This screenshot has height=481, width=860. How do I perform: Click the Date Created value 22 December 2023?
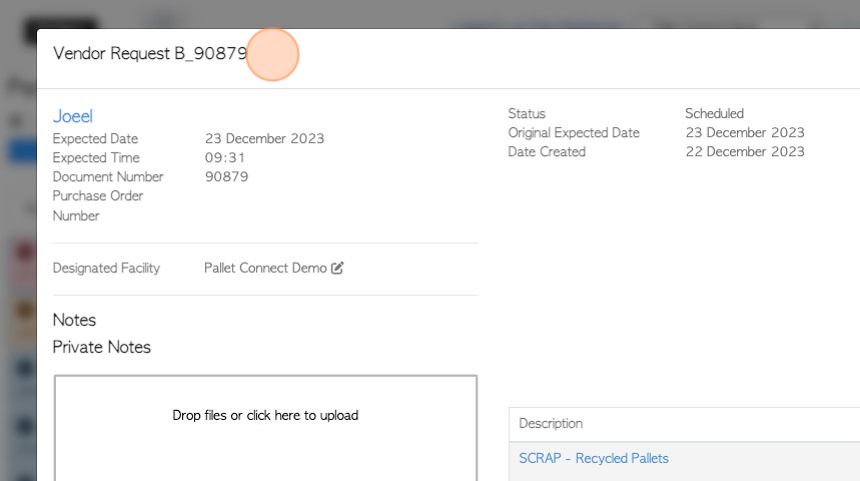[x=745, y=151]
